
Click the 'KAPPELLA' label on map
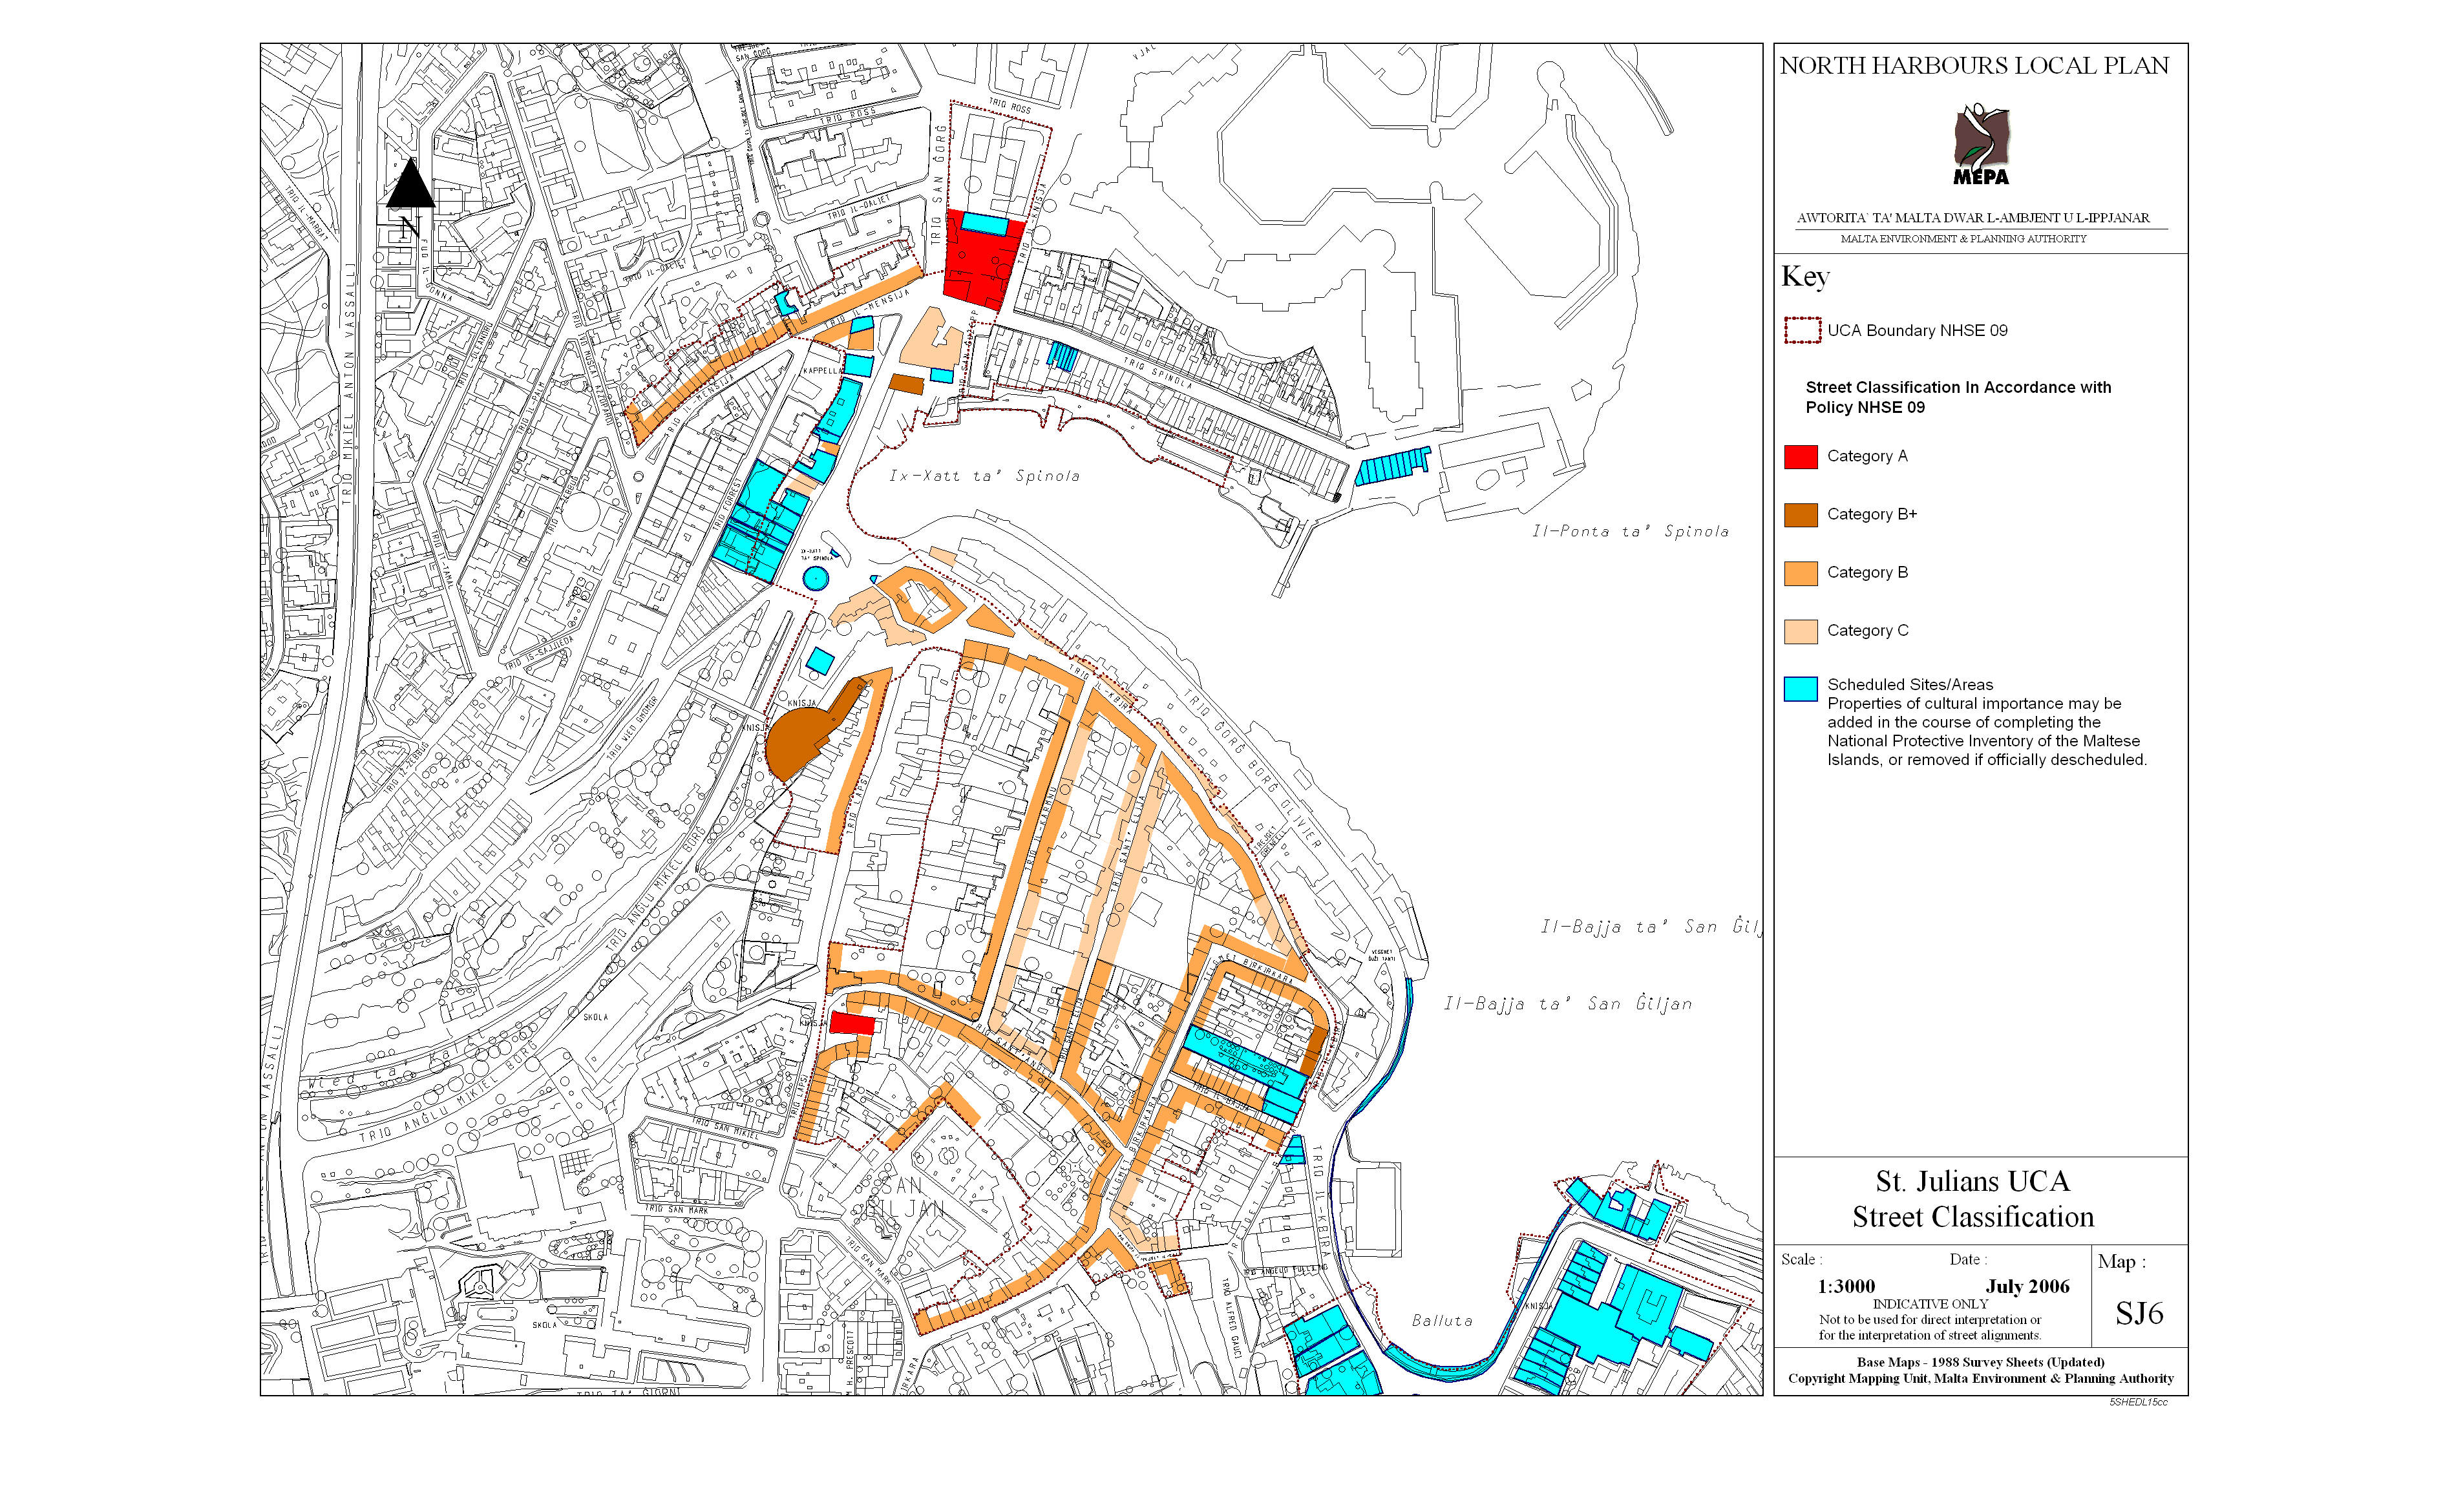(823, 370)
